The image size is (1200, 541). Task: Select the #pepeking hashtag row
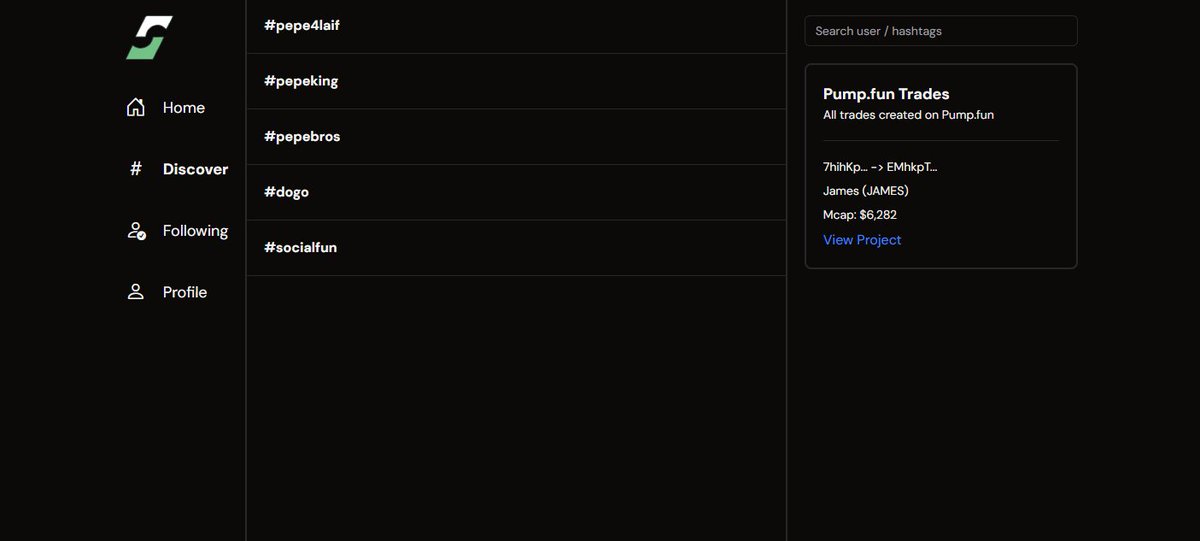click(x=516, y=81)
